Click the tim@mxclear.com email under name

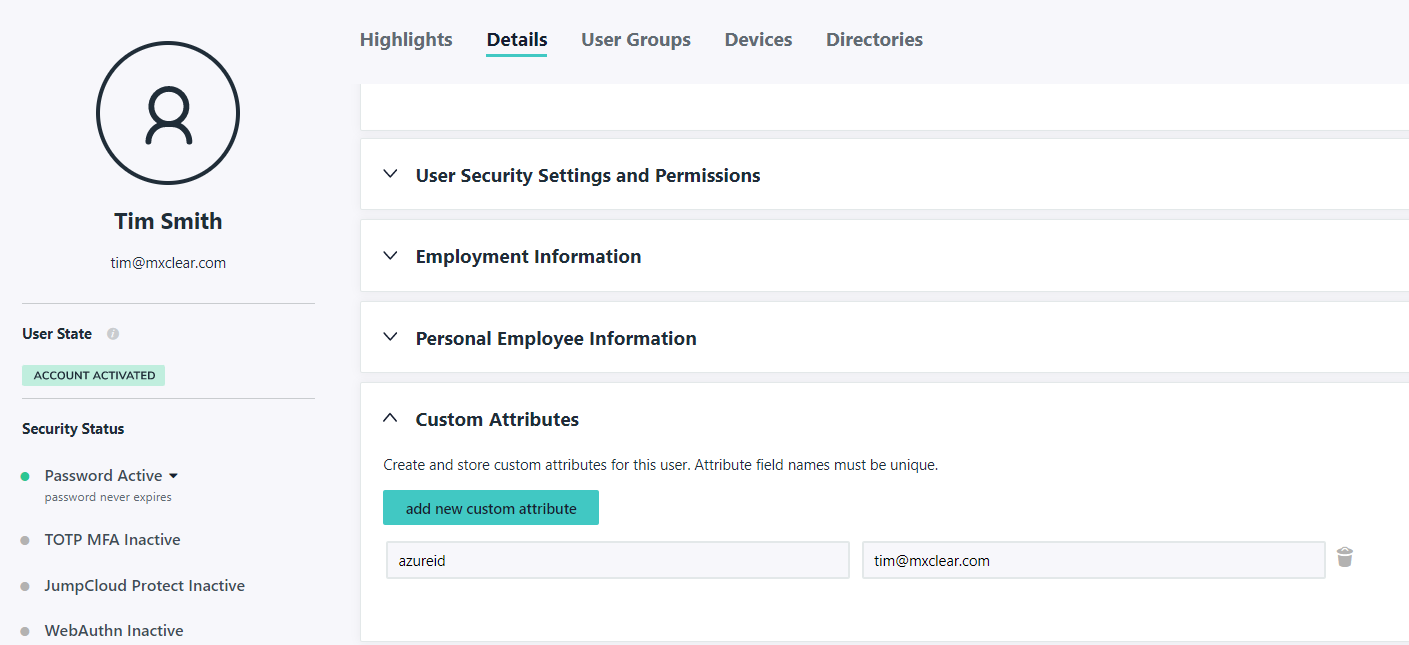(168, 263)
